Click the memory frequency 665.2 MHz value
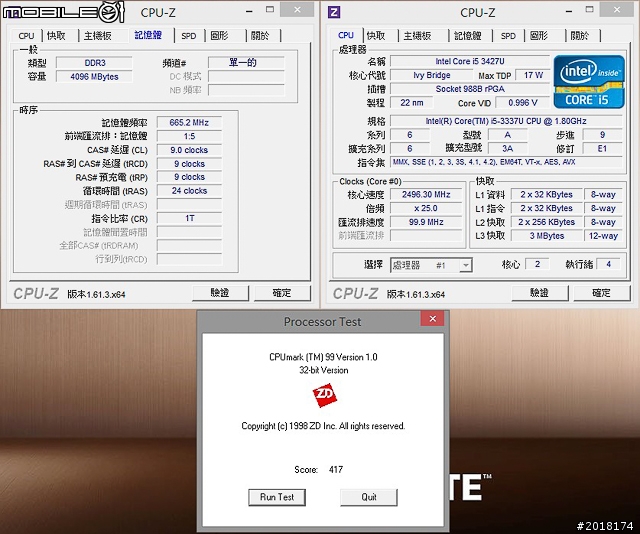Screen dimensions: 640x534 coord(189,122)
